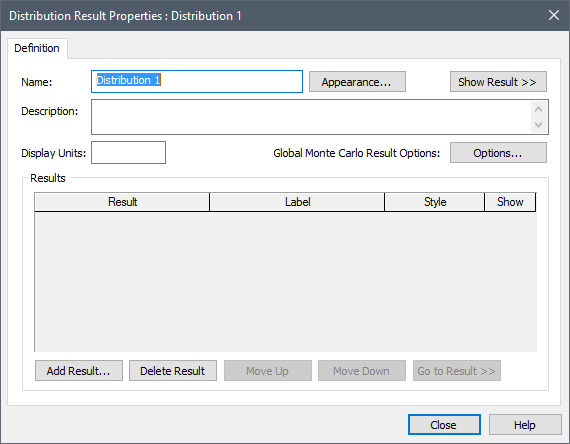The width and height of the screenshot is (570, 444).
Task: Click the Result column header
Action: (x=122, y=202)
